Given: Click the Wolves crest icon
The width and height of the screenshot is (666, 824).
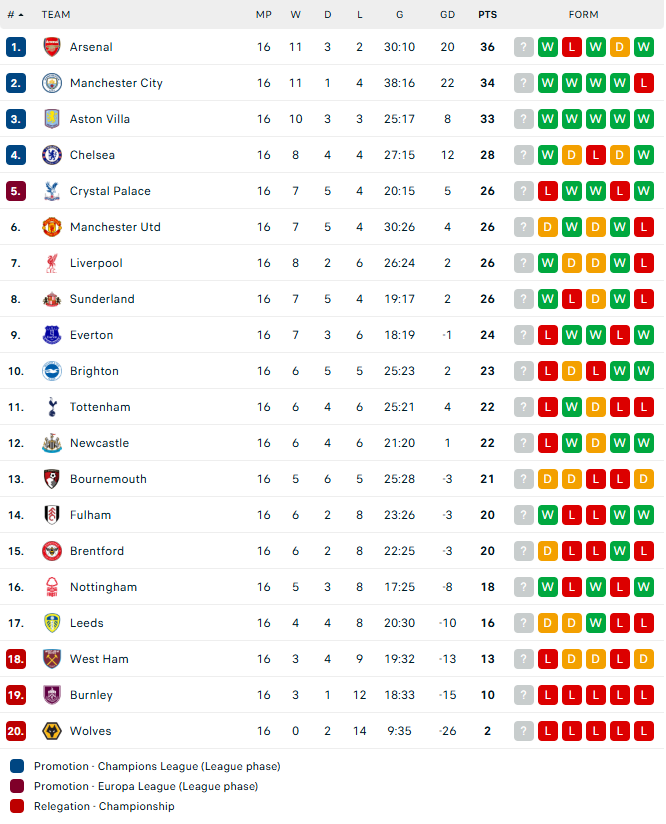Looking at the screenshot, I should (x=52, y=731).
